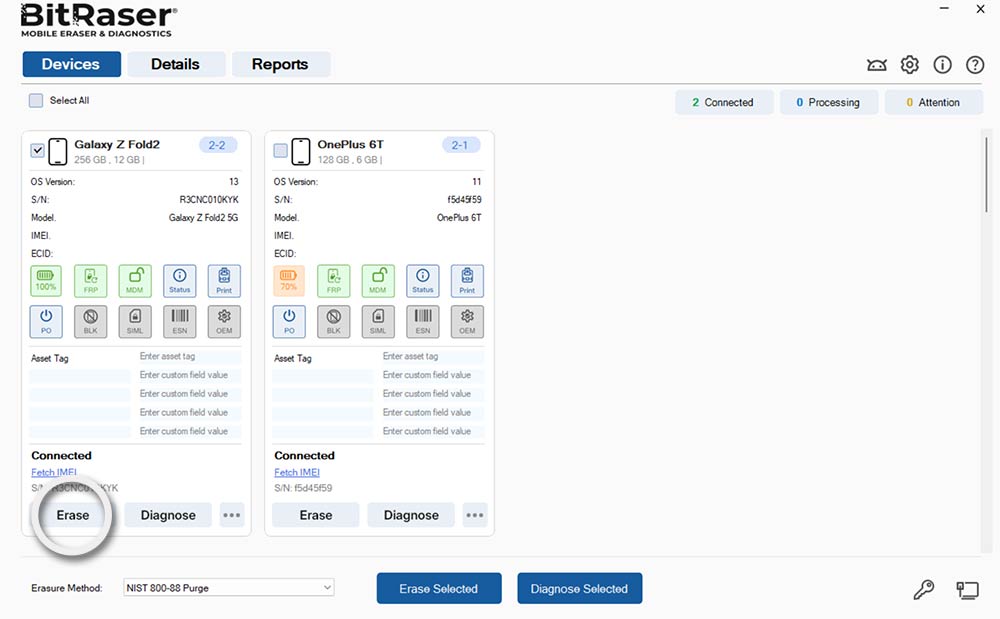Click the Diagnose Selected button
The image size is (1000, 619).
[x=579, y=588]
